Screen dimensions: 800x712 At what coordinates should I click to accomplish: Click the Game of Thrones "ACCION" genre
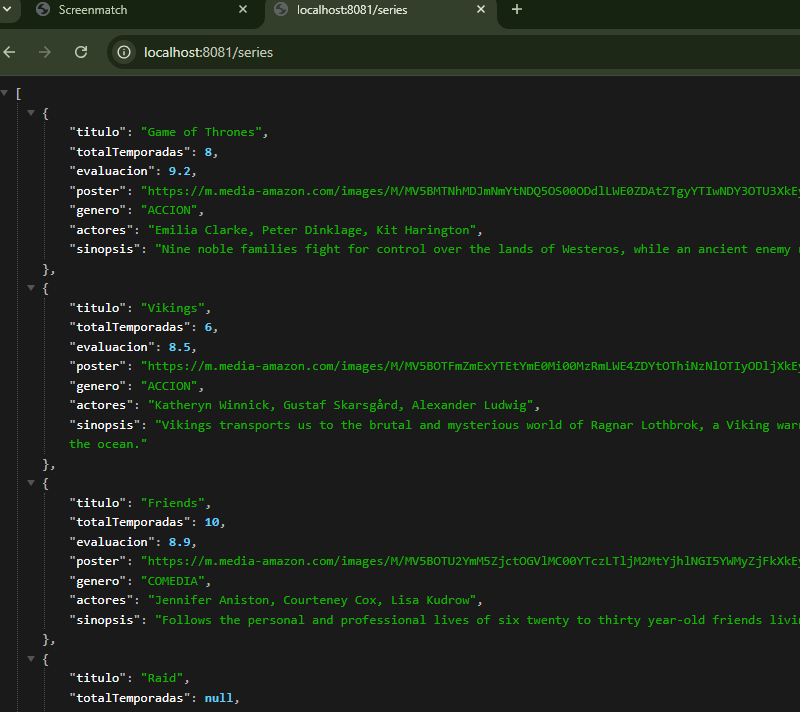(169, 210)
